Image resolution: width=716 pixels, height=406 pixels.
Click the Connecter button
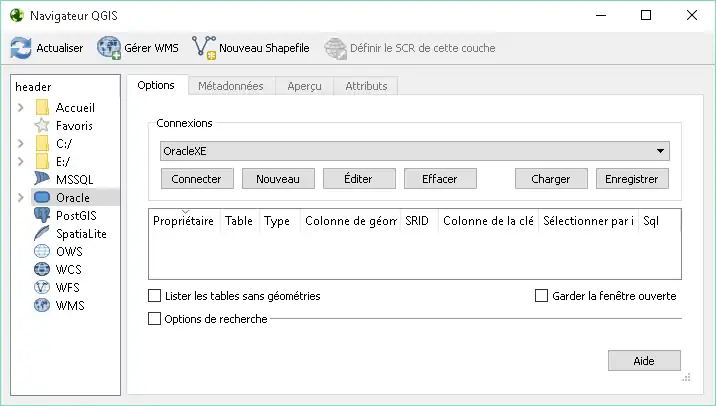(x=197, y=179)
